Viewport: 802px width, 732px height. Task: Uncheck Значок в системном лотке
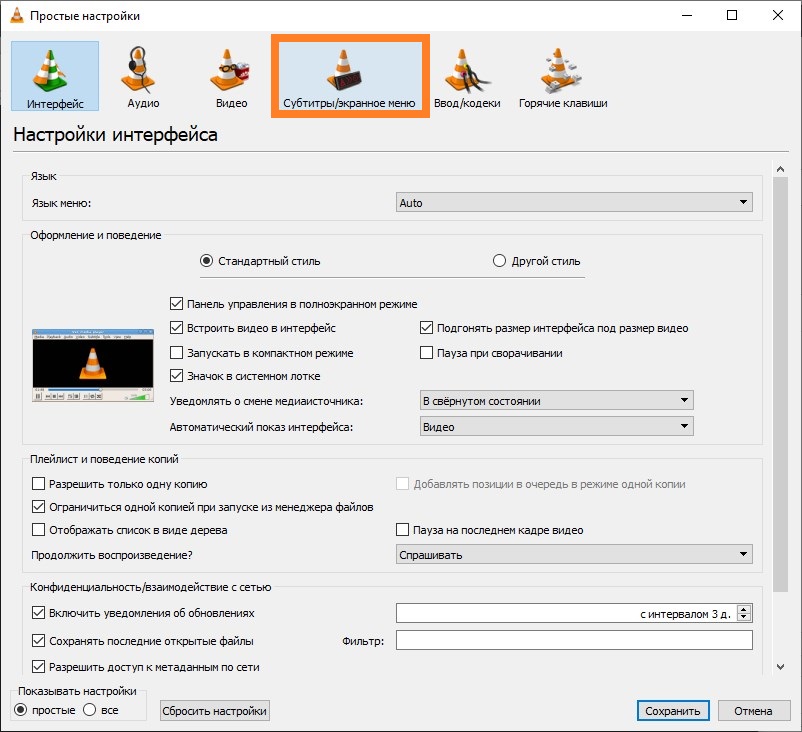click(x=178, y=377)
